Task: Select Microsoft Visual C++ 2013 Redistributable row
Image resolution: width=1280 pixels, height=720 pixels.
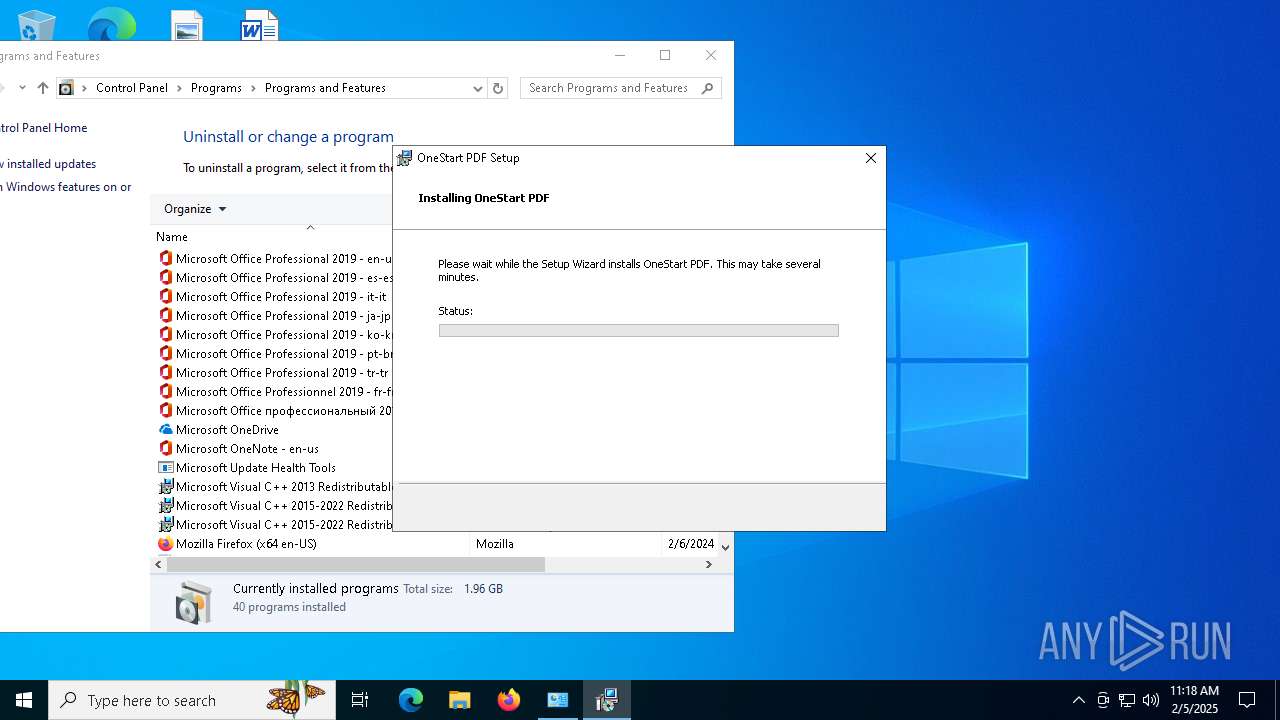Action: pos(274,487)
